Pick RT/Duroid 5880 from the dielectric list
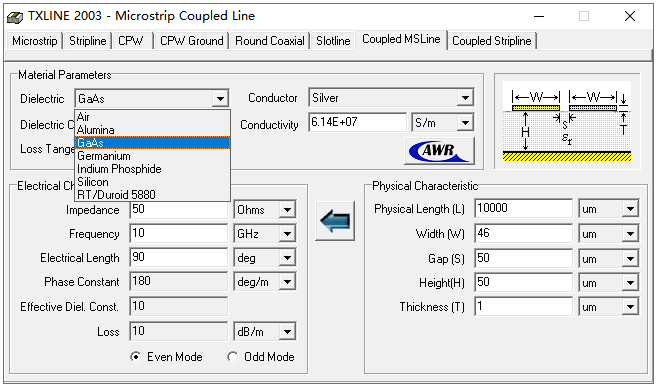Viewport: 657px width, 387px height. (153, 195)
